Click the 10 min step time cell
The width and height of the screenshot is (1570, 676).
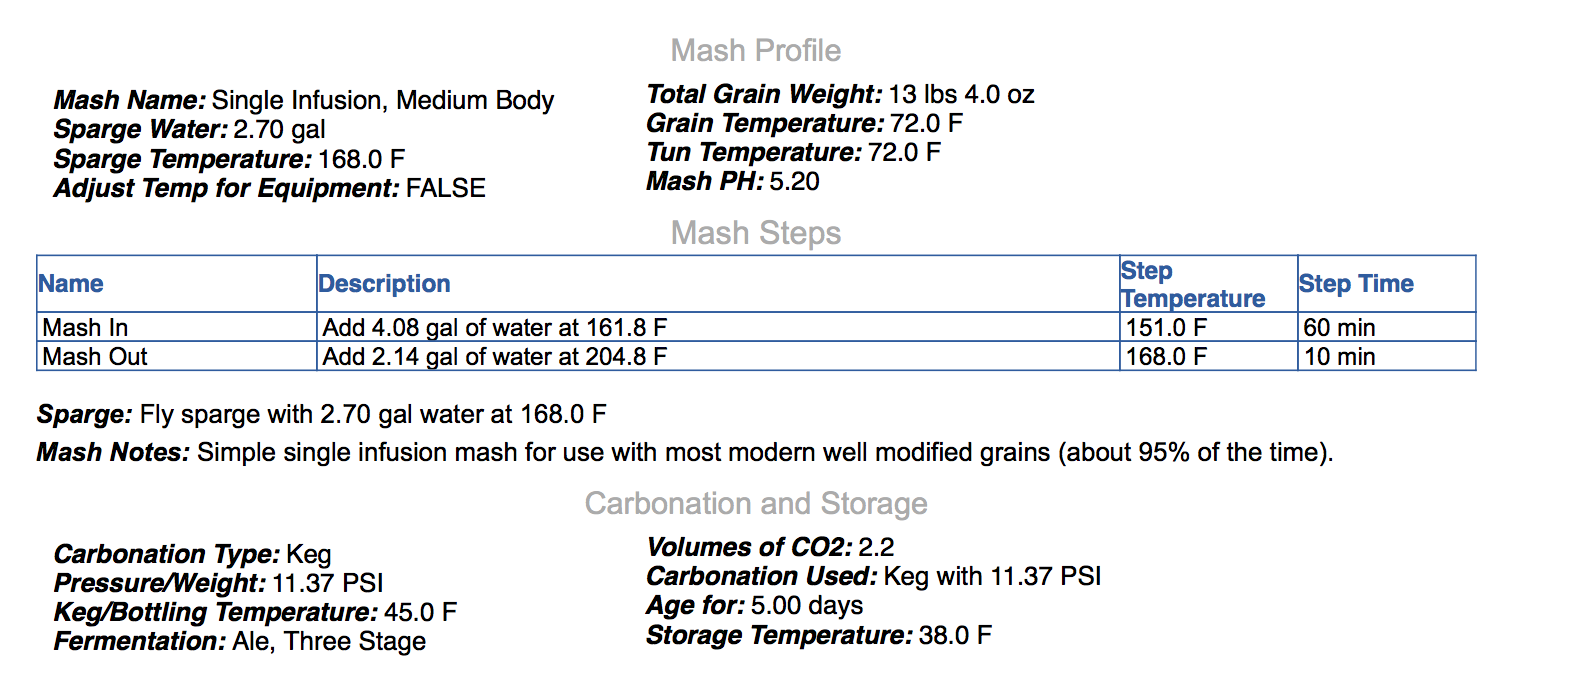point(1339,357)
